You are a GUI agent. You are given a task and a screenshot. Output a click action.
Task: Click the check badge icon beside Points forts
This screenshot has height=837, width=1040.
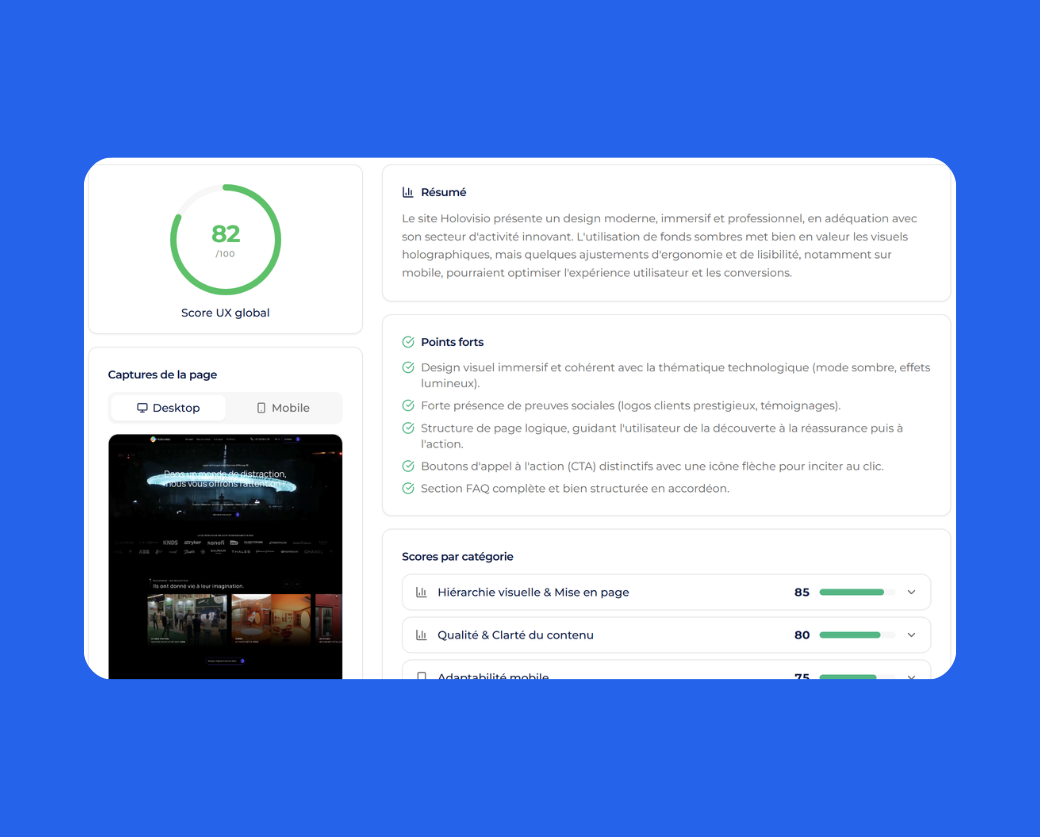407,341
